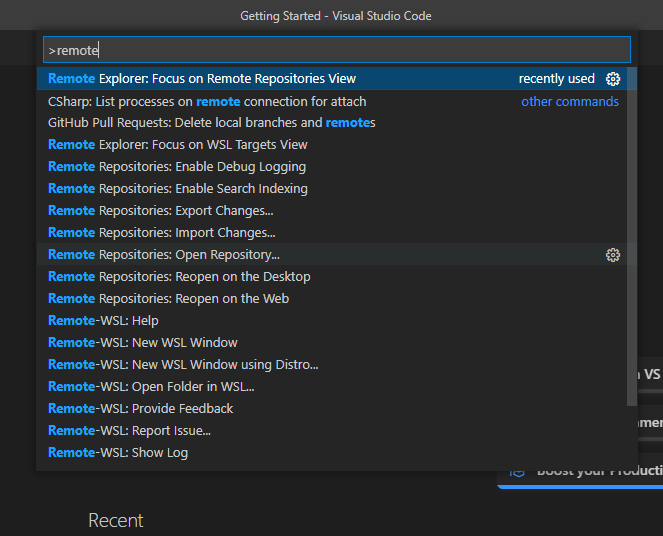Run the Remote-WSL: Help command
The image size is (663, 536).
tap(104, 321)
